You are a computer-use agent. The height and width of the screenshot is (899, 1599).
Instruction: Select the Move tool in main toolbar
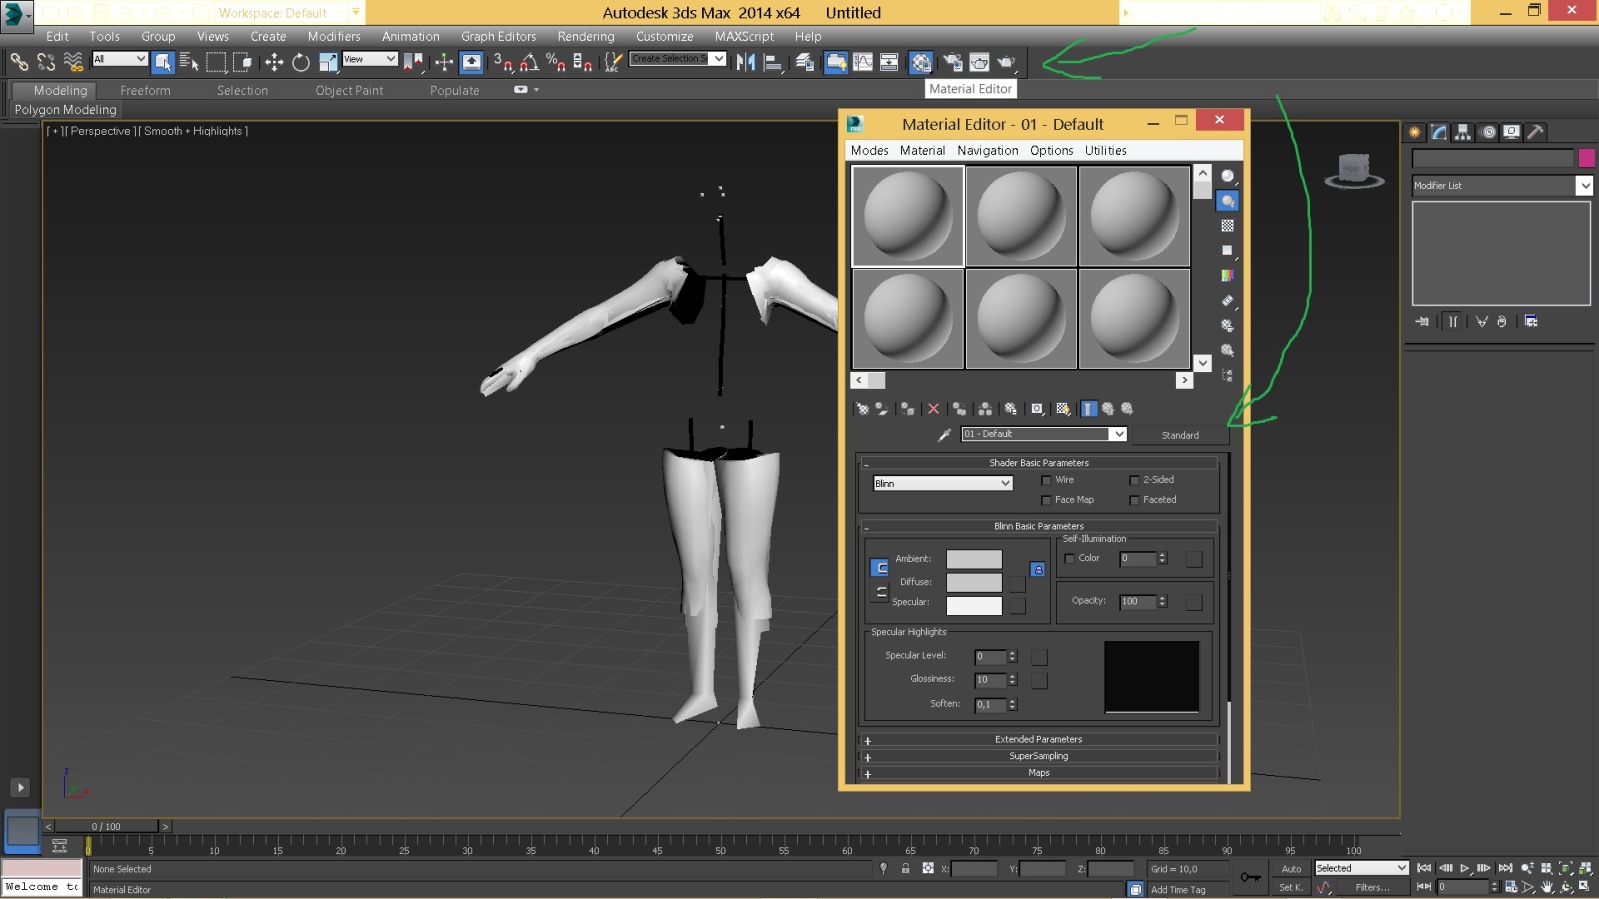(274, 62)
